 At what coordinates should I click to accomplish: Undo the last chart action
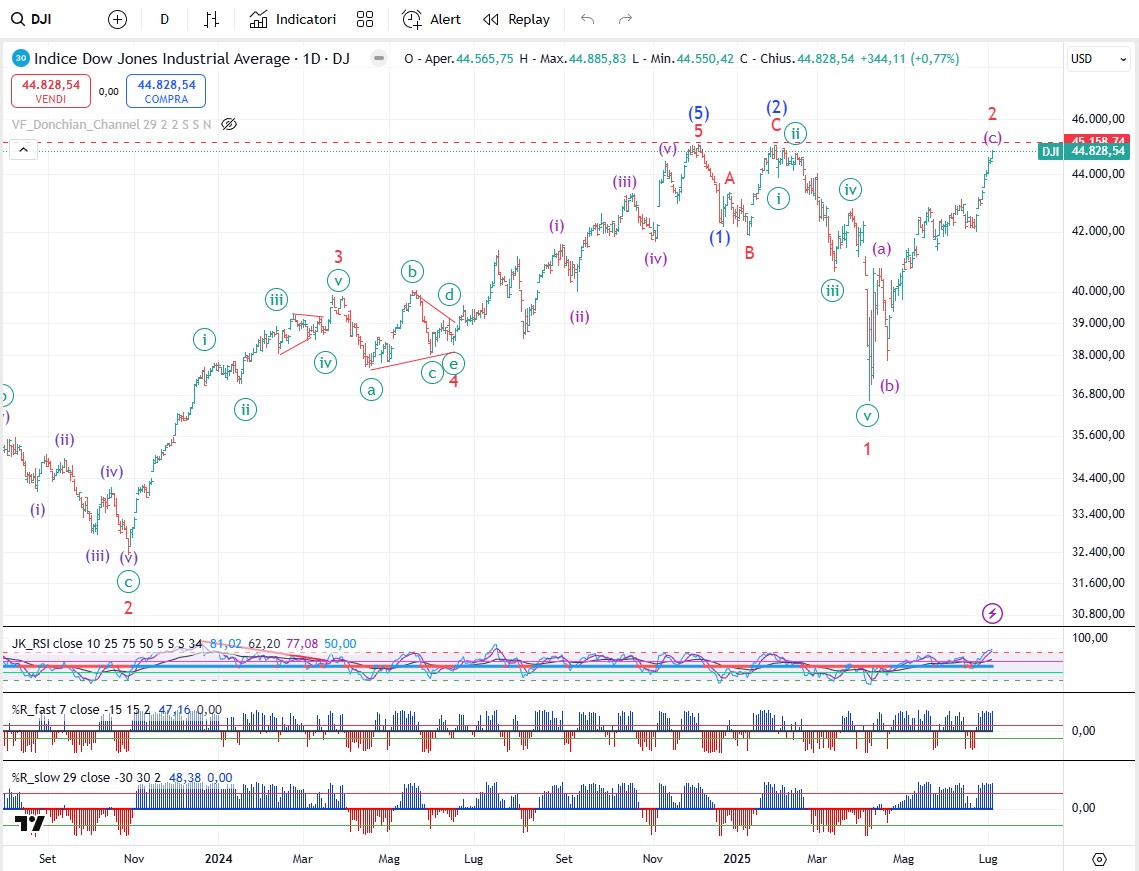(x=588, y=20)
